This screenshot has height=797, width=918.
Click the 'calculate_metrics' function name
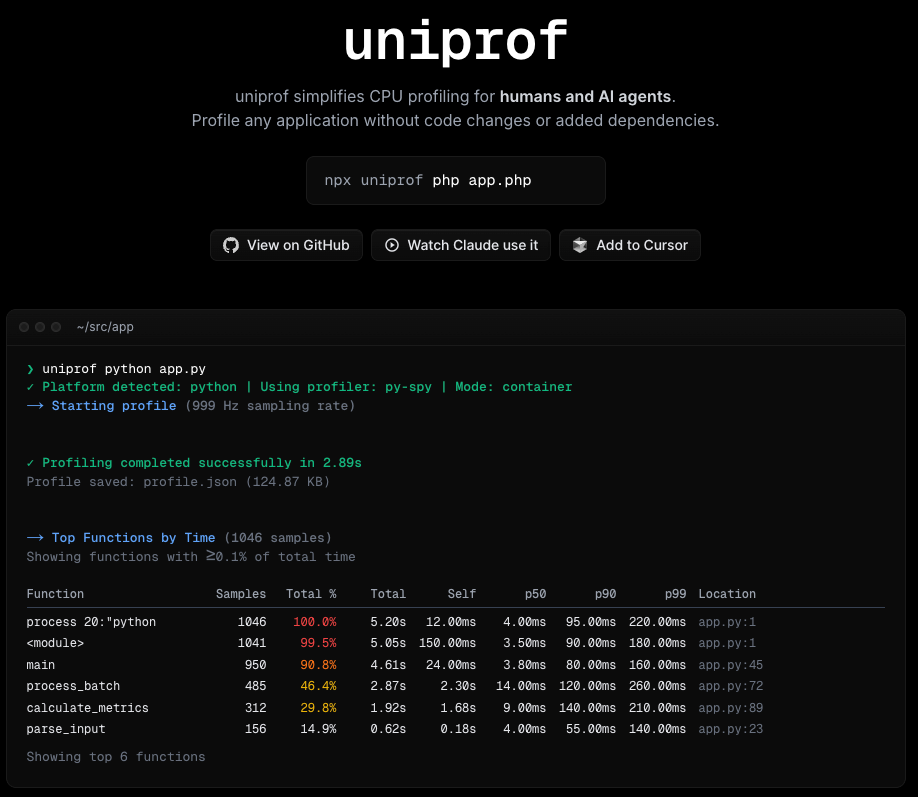point(87,707)
